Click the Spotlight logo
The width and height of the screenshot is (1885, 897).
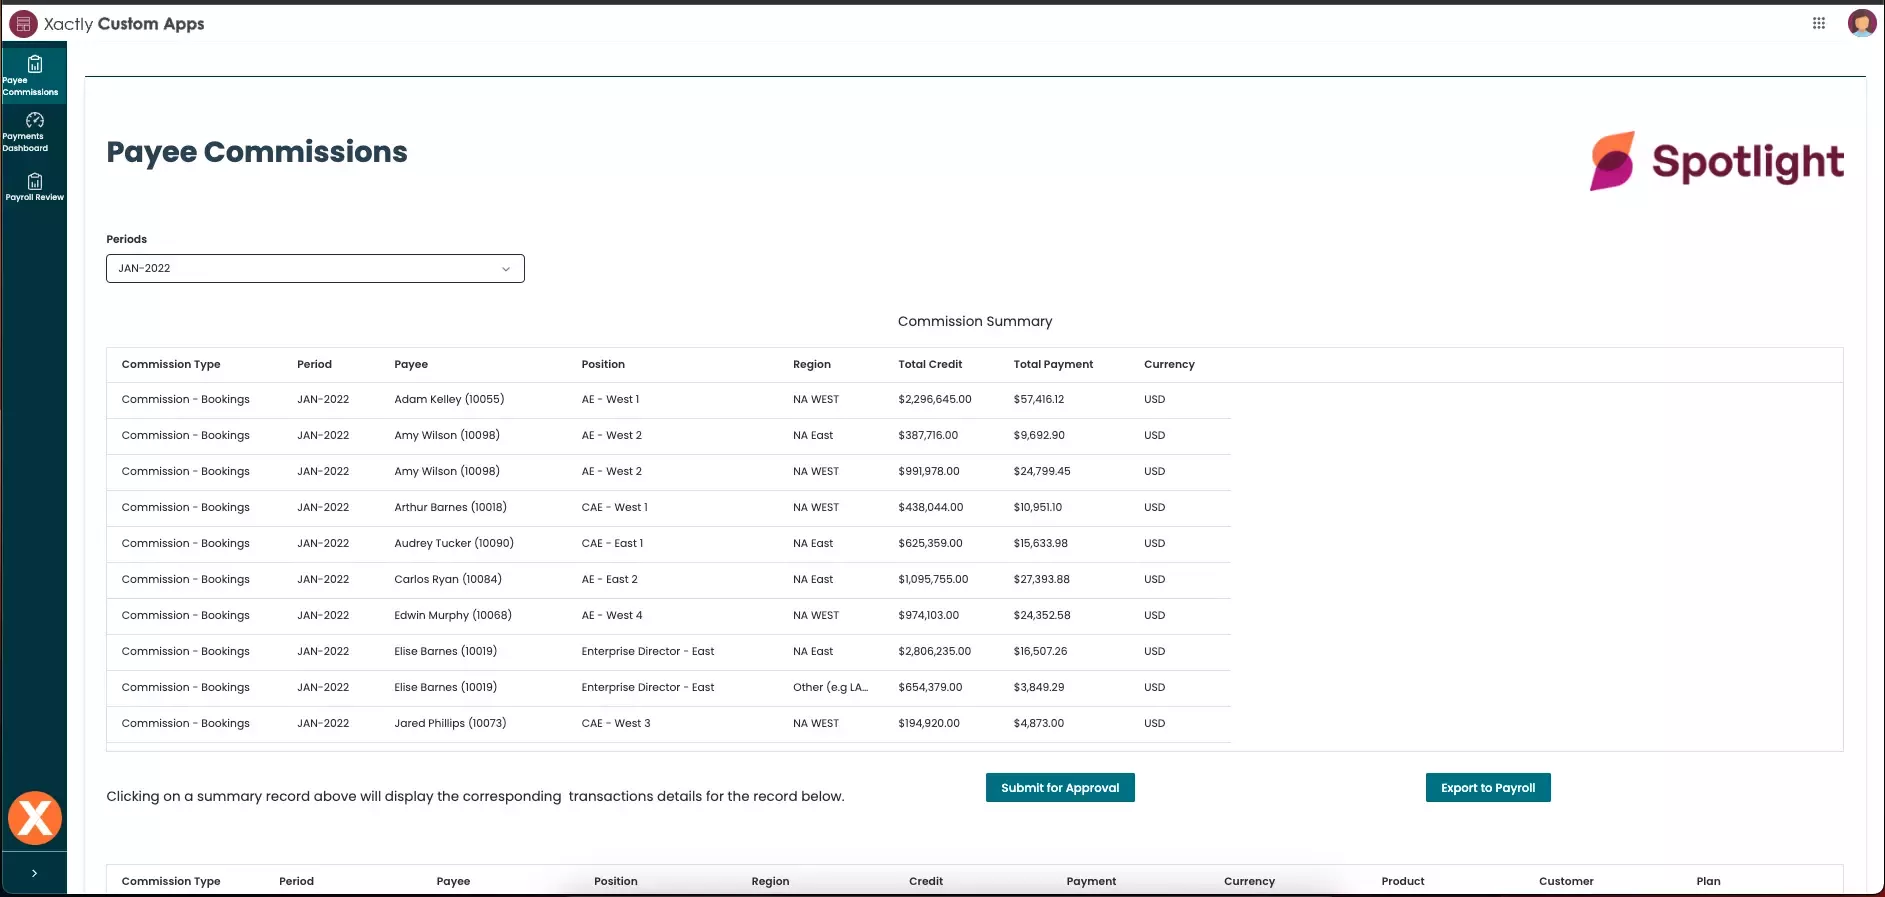1717,161
